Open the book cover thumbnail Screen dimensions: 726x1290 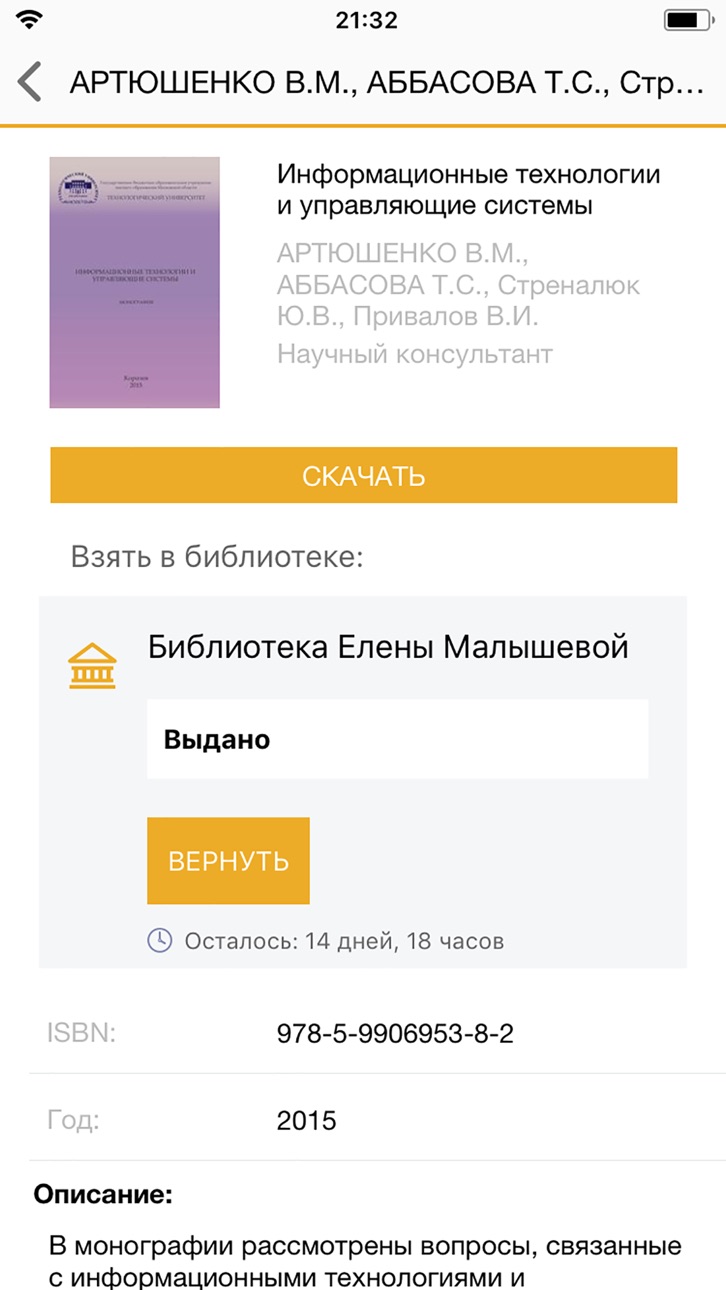click(x=135, y=282)
